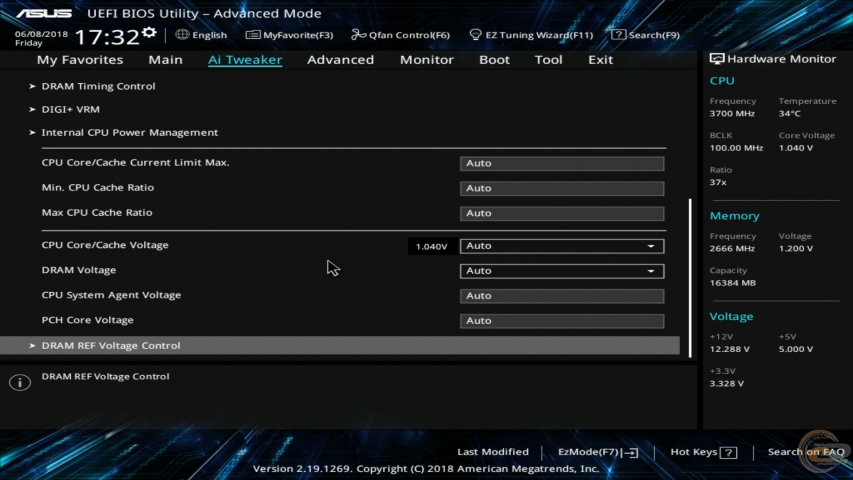853x480 pixels.
Task: Launch EZ Tuning Wizard(F11) bulb icon
Action: [x=476, y=35]
